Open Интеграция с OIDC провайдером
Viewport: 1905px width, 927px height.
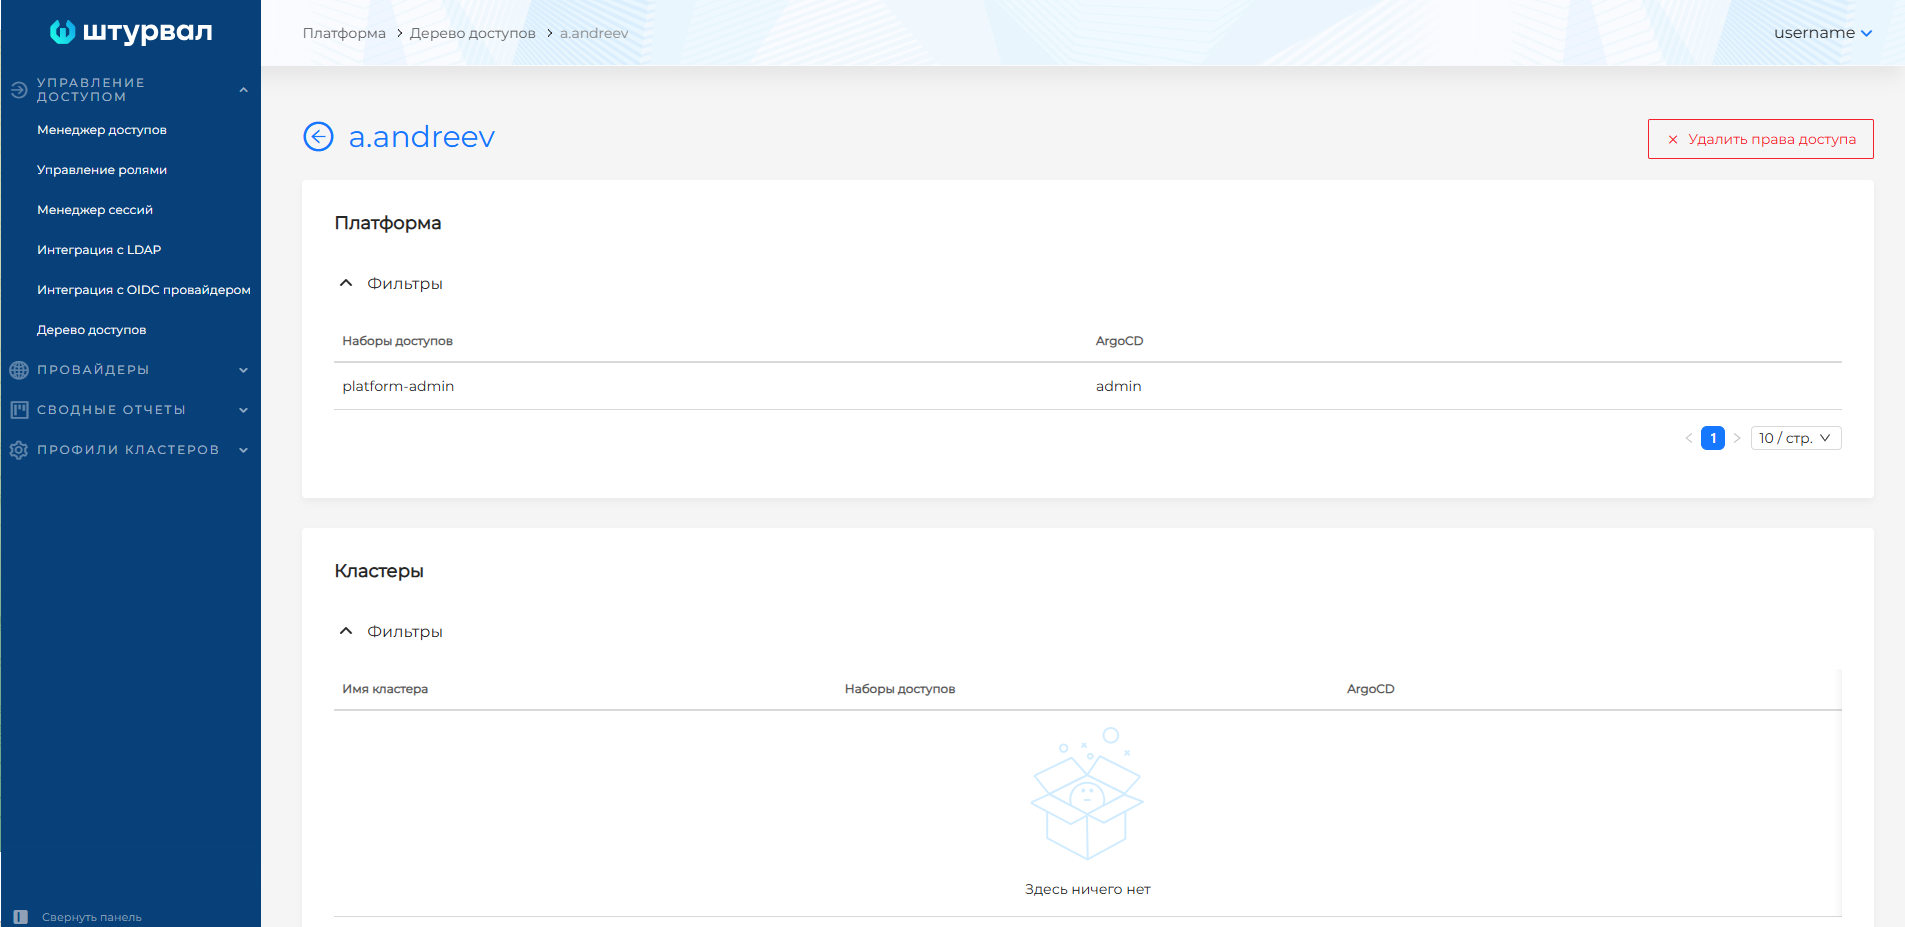tap(144, 290)
